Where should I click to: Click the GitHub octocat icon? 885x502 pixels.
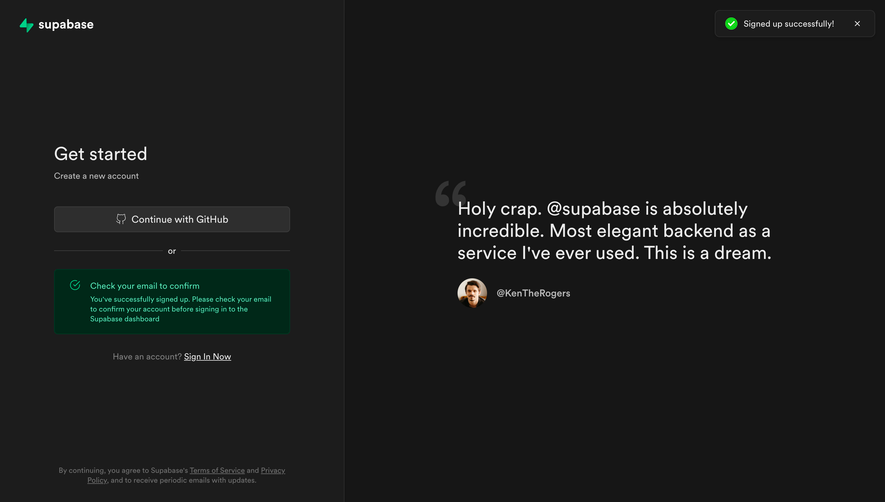(x=121, y=219)
